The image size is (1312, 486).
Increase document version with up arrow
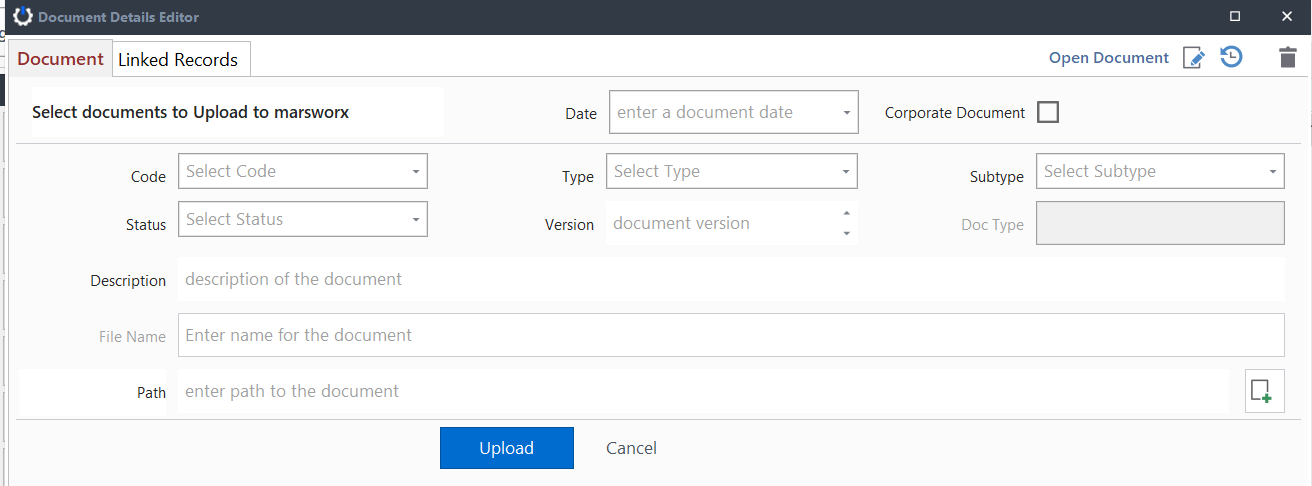(847, 213)
